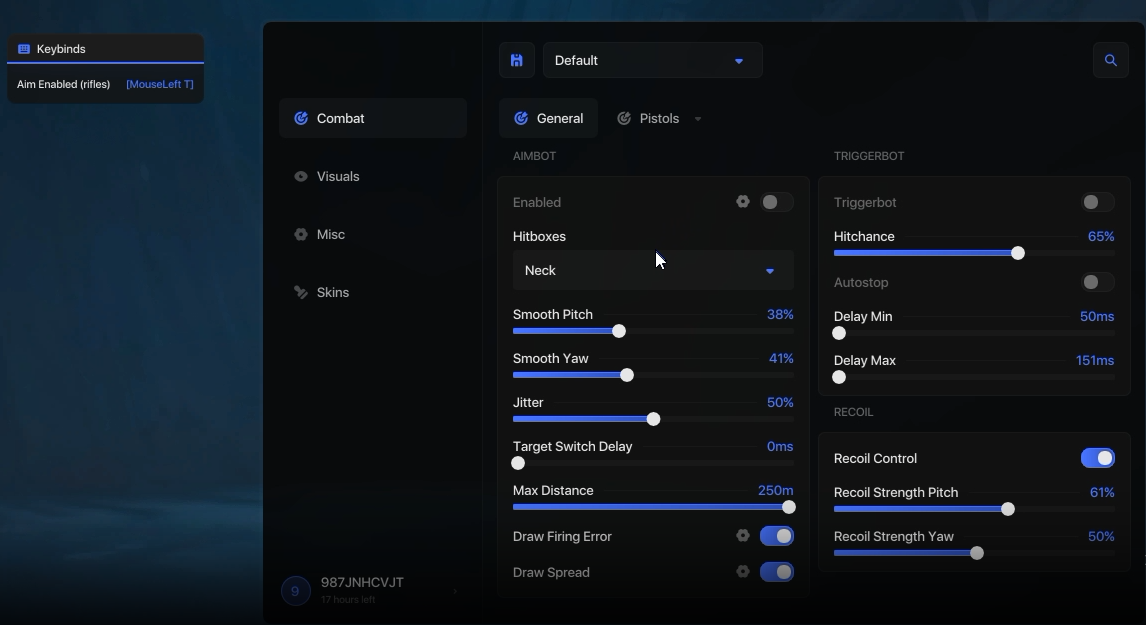This screenshot has height=625, width=1146.
Task: Click the Max Distance slider handle
Action: pos(789,507)
